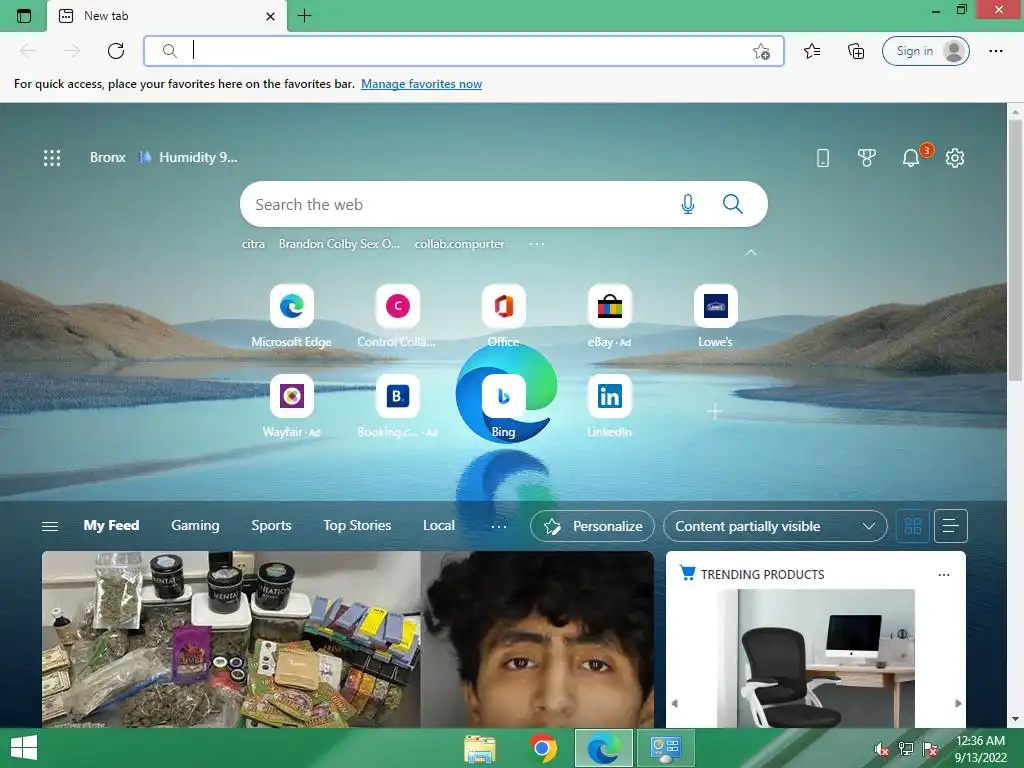Show previous trending product arrow

tap(675, 703)
